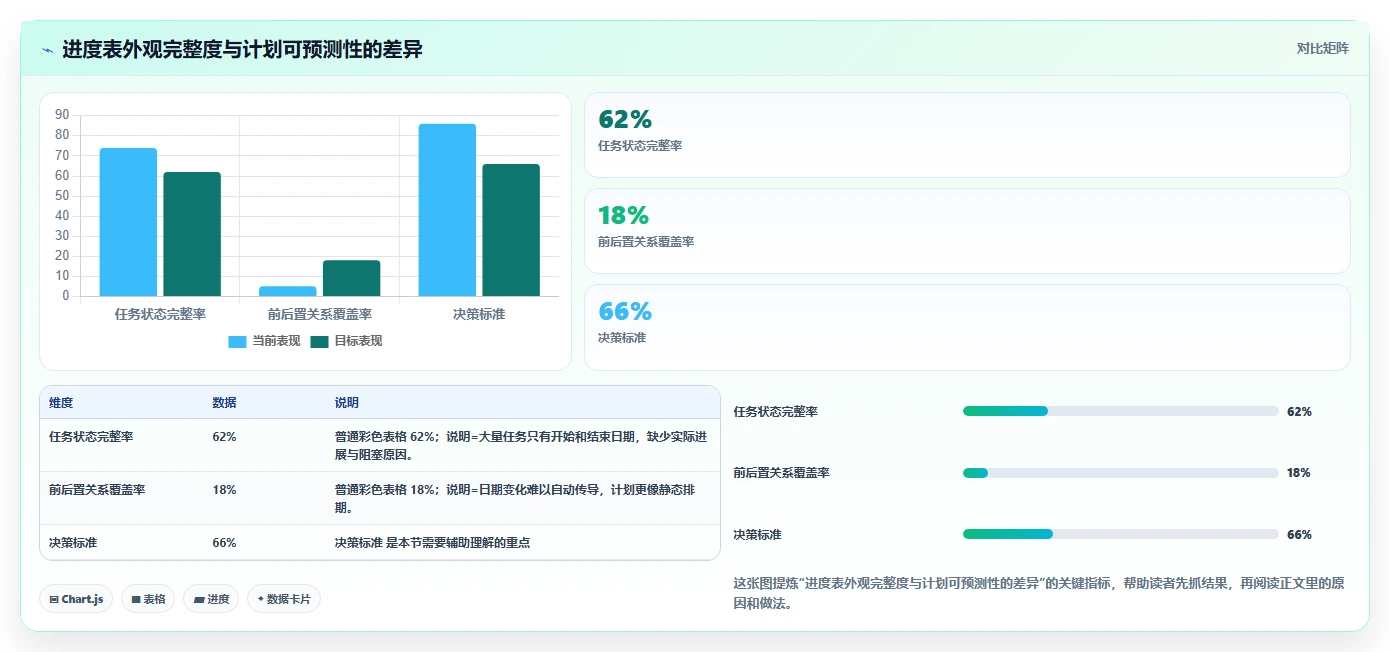Click the 目标表现 bar for 决策标准
The height and width of the screenshot is (652, 1390).
point(511,230)
